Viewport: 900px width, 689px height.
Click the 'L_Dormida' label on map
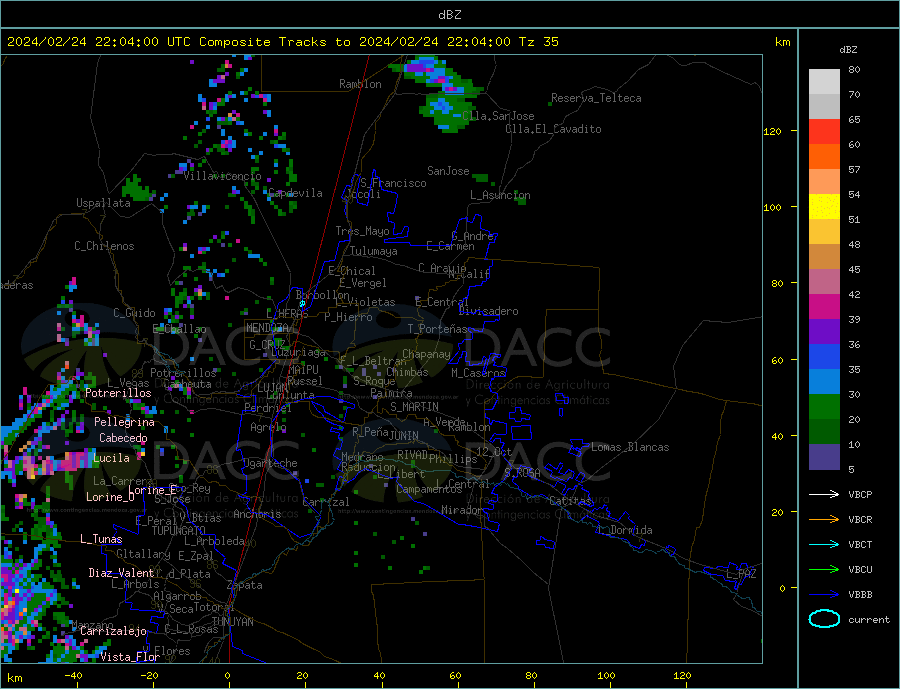(x=626, y=530)
